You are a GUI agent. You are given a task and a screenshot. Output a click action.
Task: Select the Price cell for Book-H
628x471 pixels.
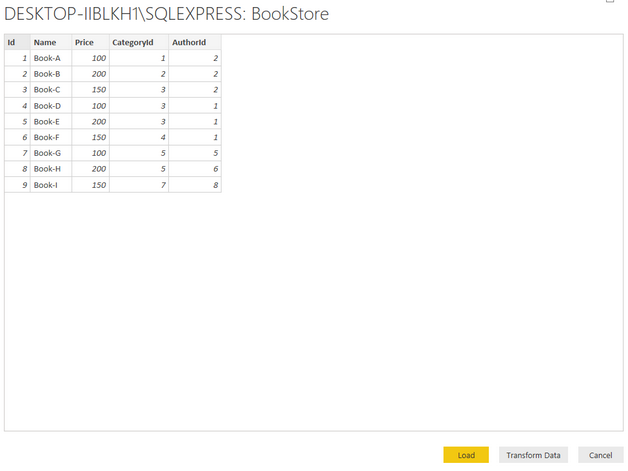pyautogui.click(x=90, y=170)
